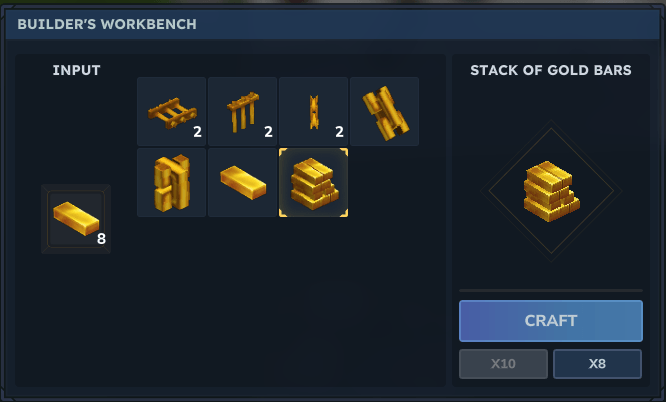Screen dimensions: 666x402
Task: Click the Builder's Workbench title bar
Action: (332, 24)
